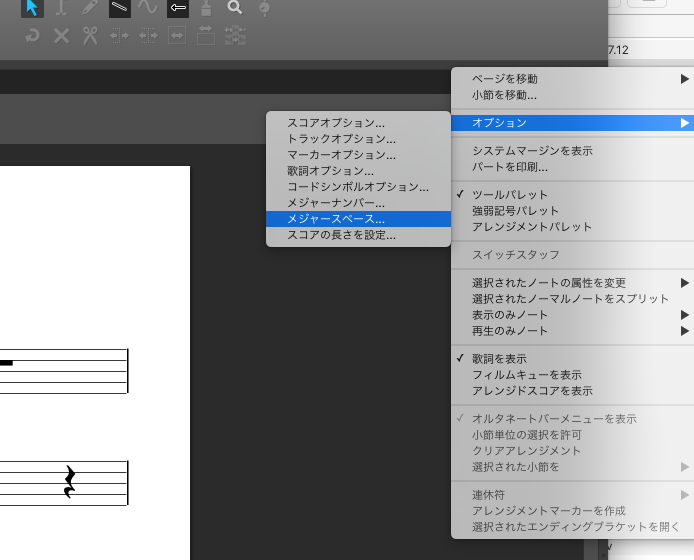
Task: Expand 連休符 submenu
Action: coord(572,495)
